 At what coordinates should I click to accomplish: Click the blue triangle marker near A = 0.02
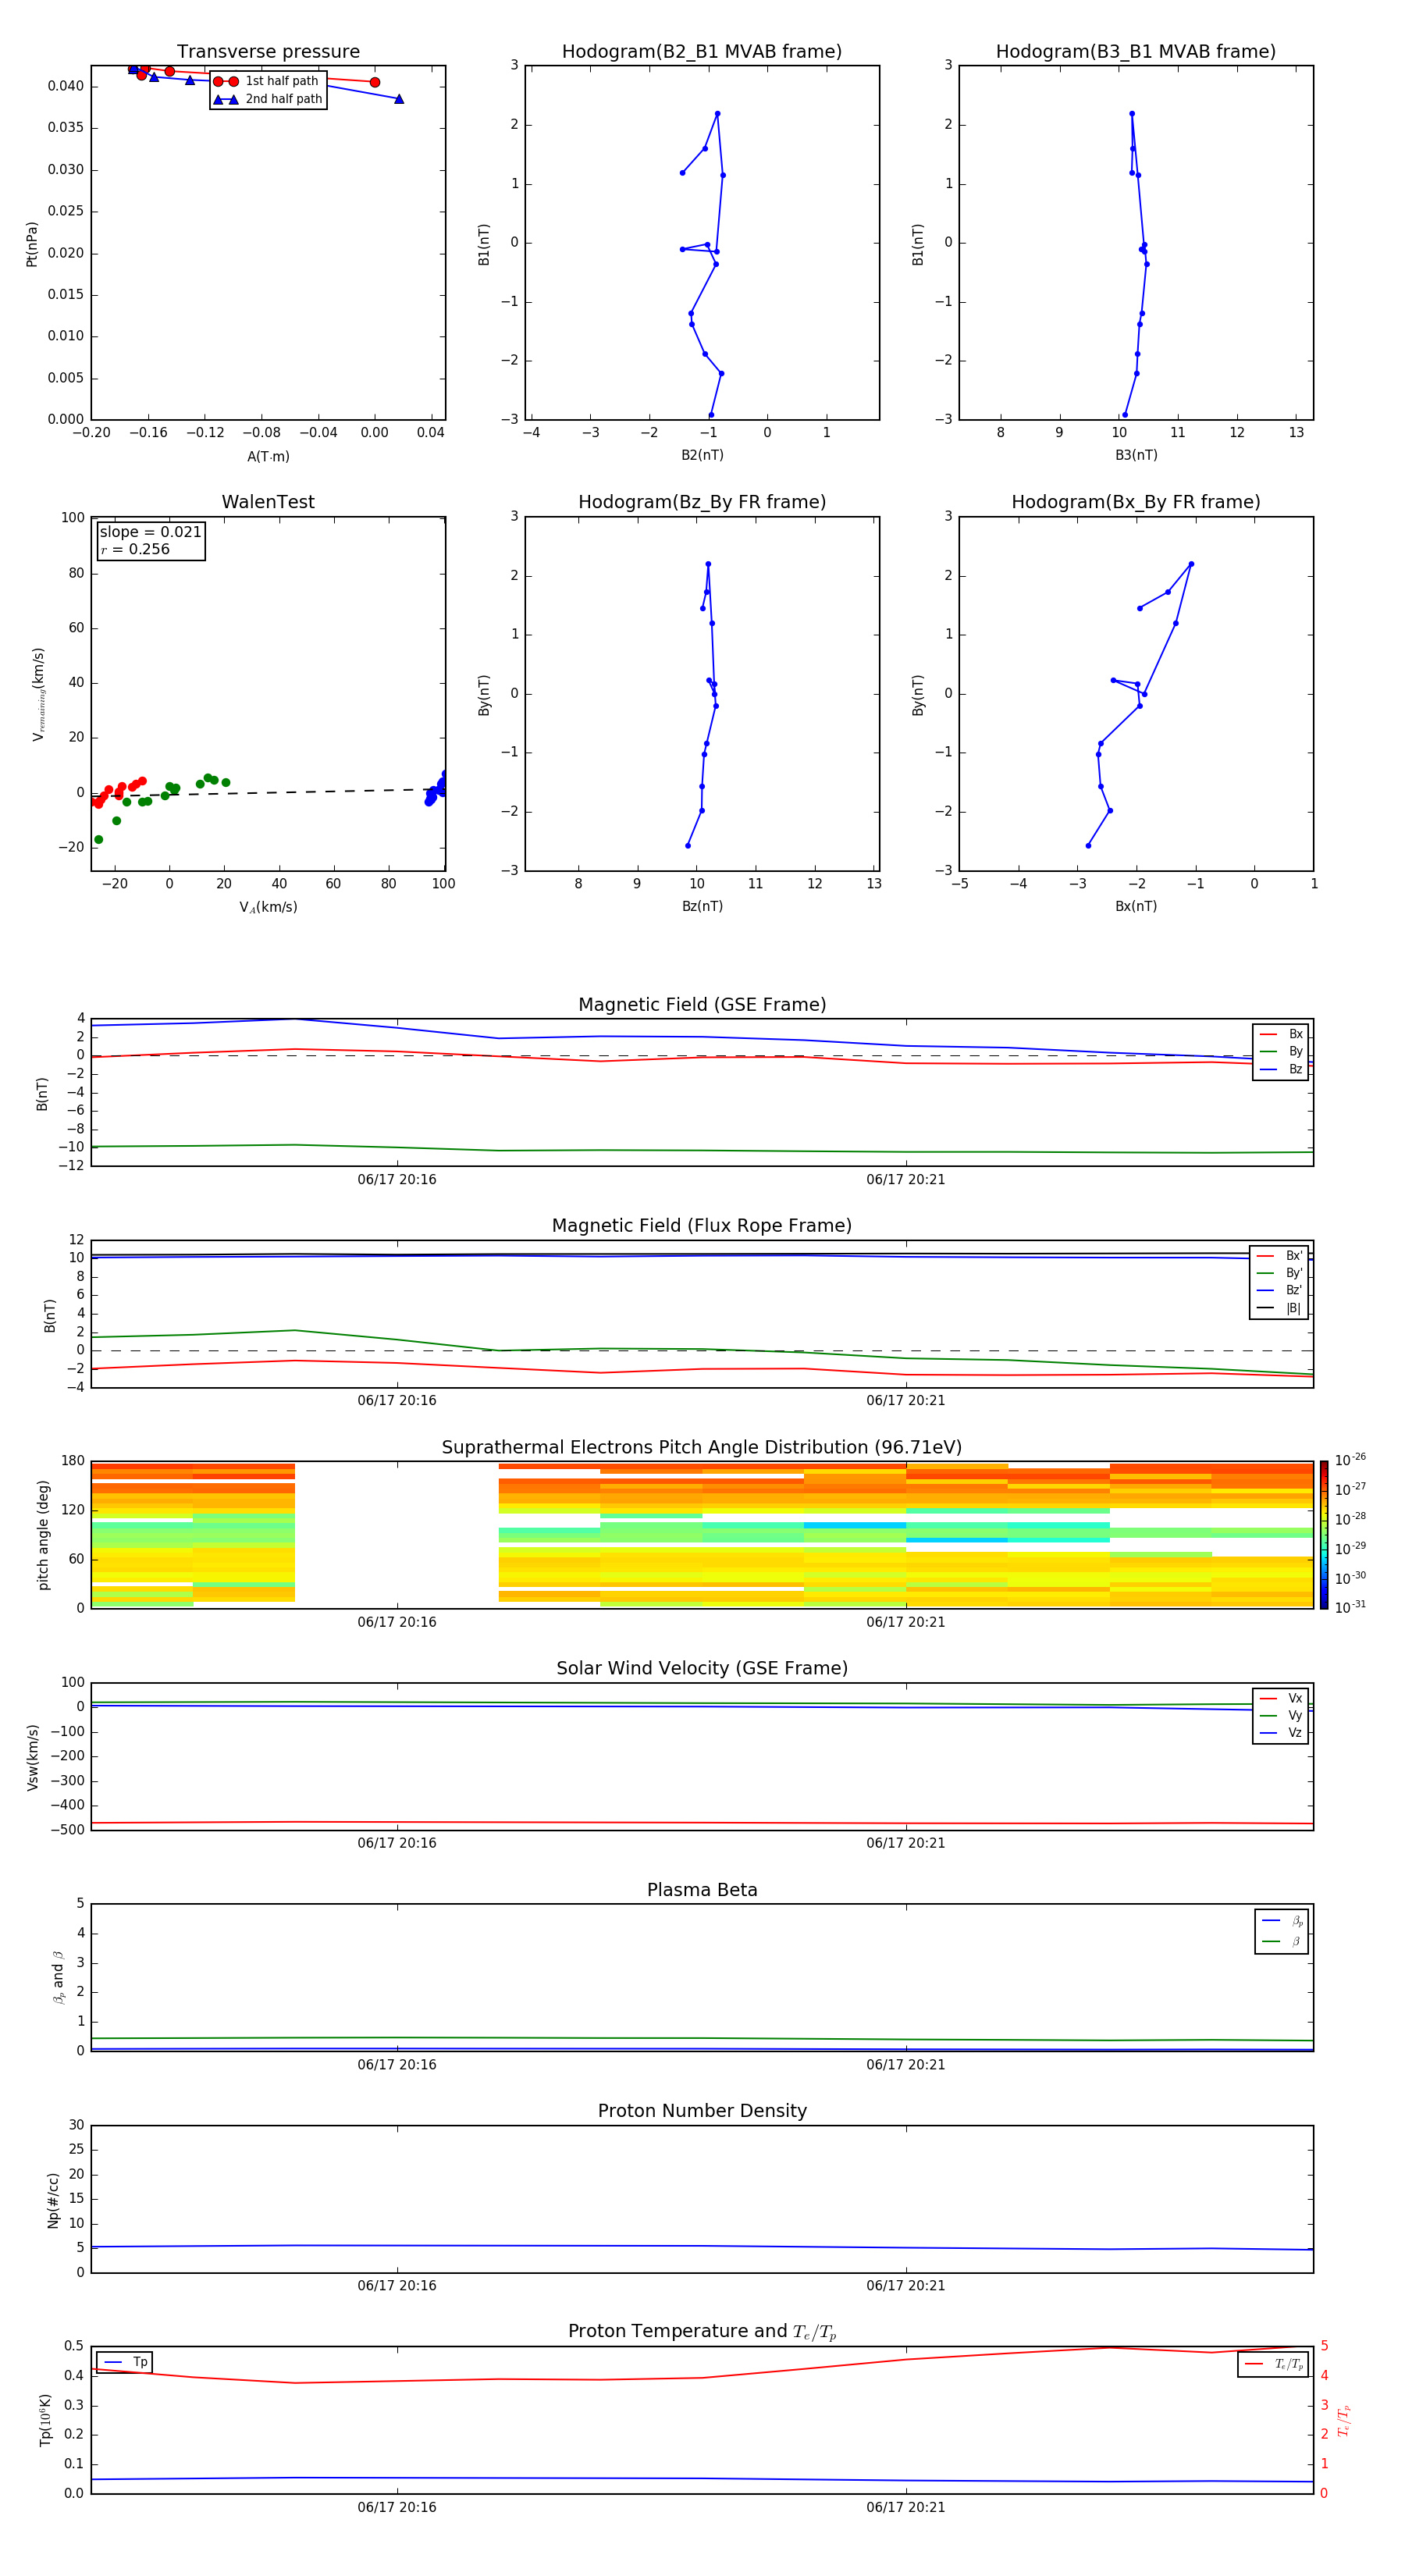click(x=399, y=99)
